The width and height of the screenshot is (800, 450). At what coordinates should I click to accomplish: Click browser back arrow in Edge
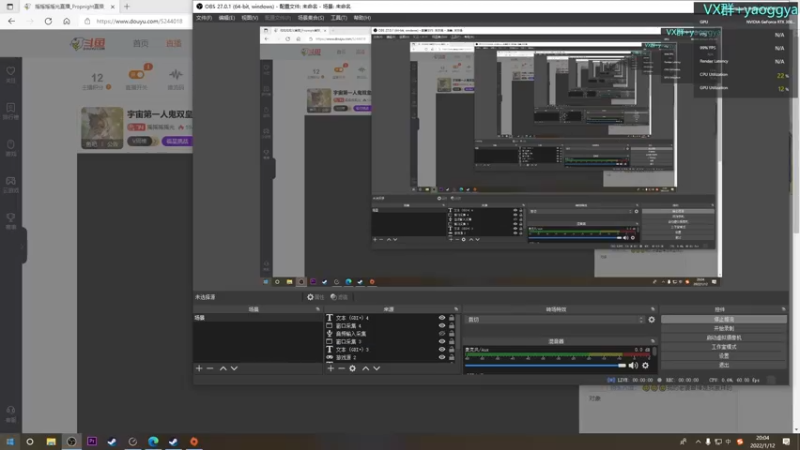(x=11, y=21)
